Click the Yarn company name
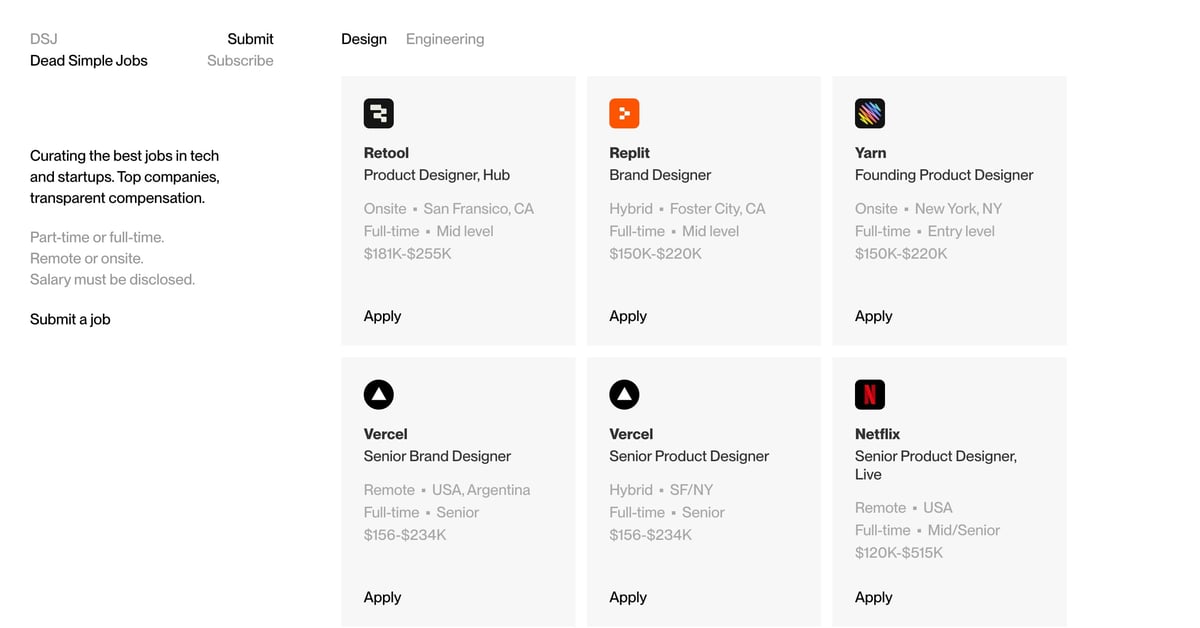 point(870,153)
